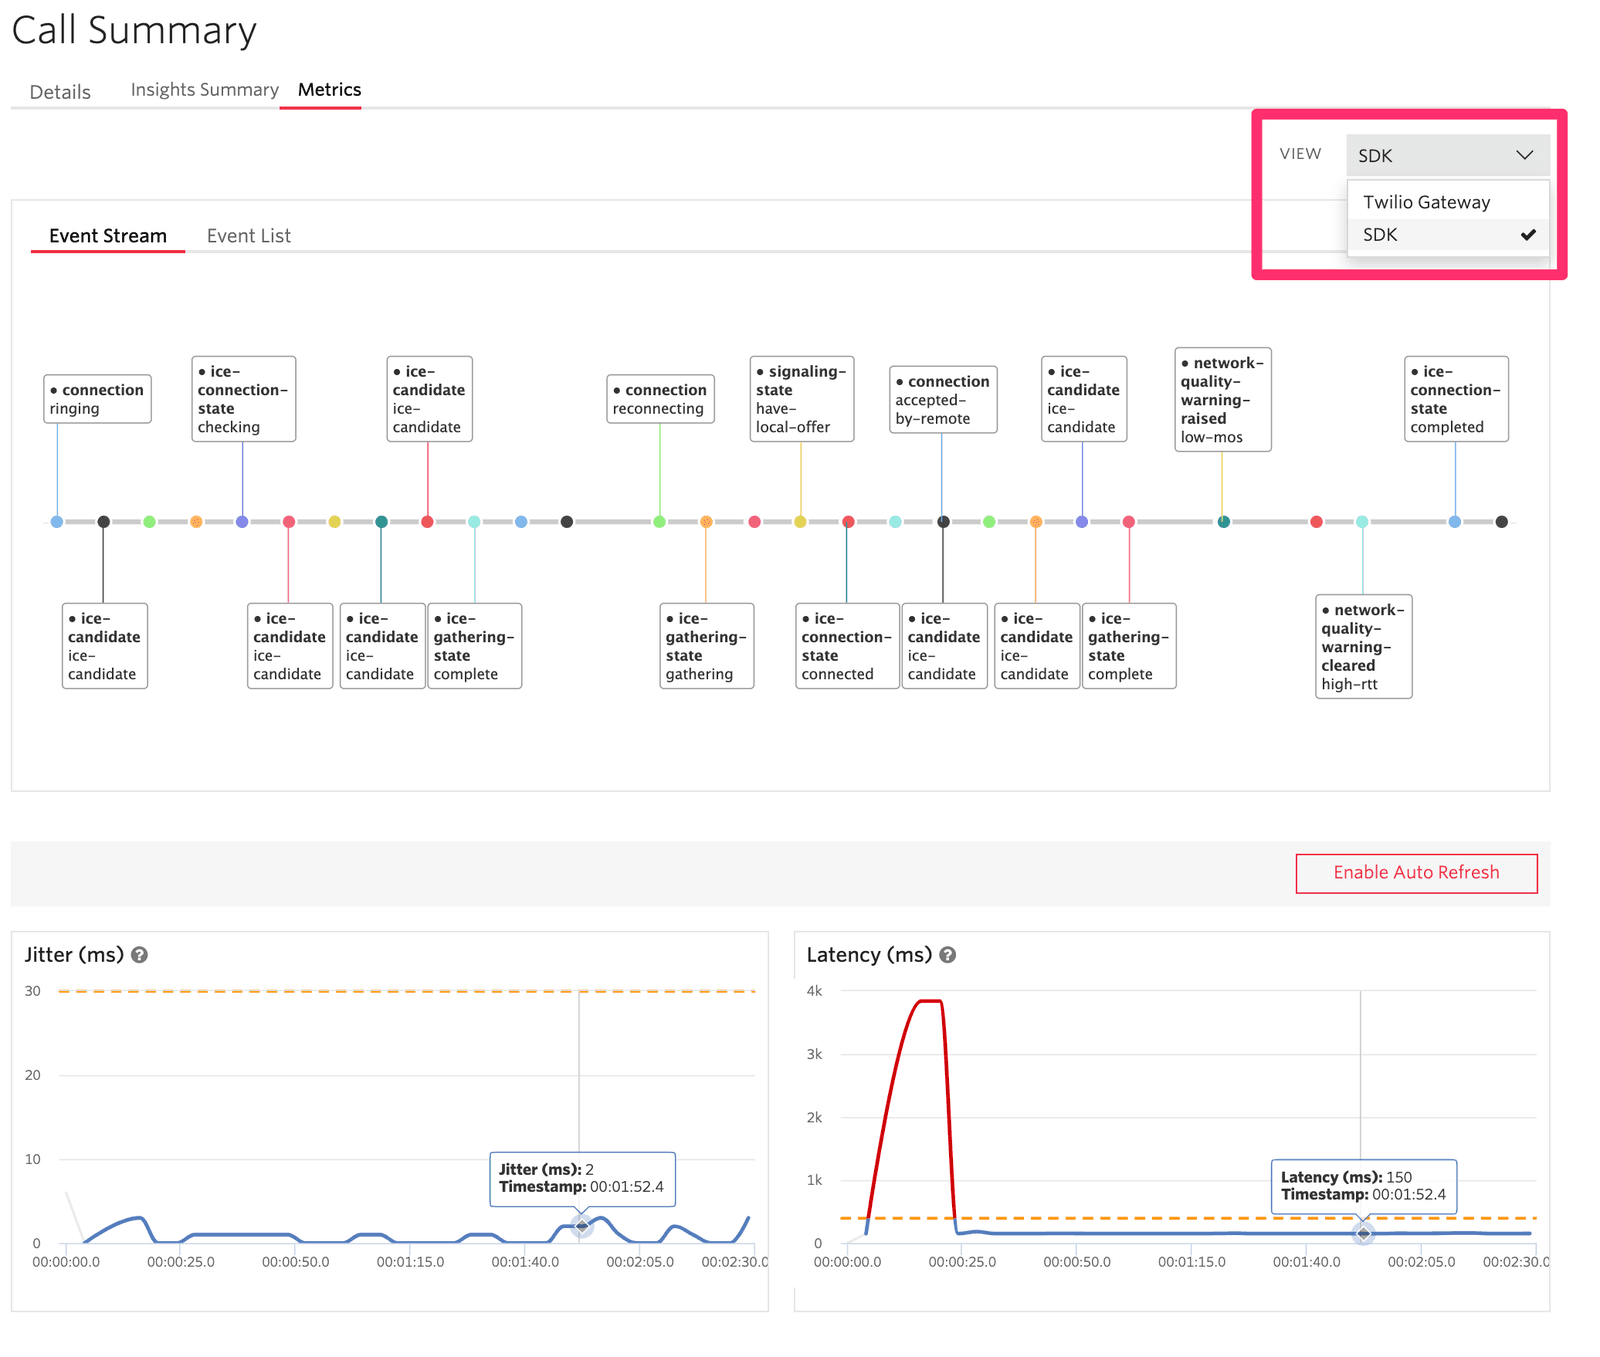Click the Jitter chart help icon
Viewport: 1600px width, 1357px height.
140,955
